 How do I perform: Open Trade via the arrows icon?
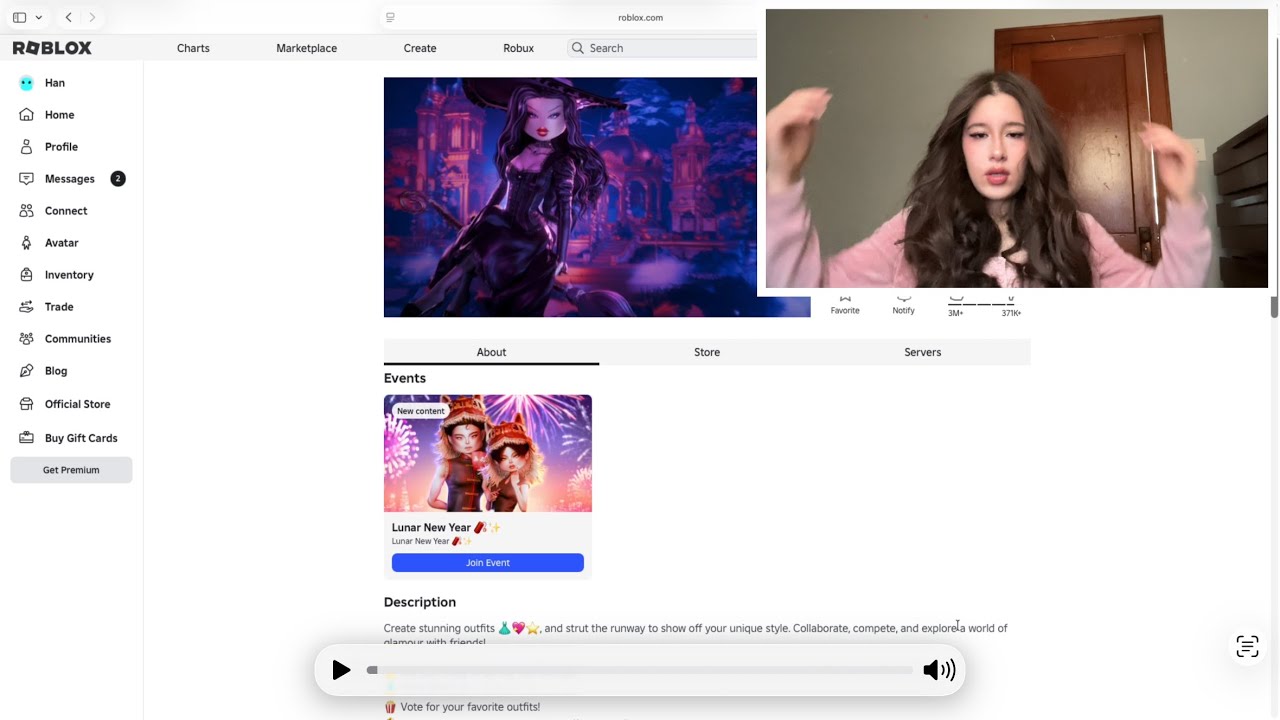point(26,307)
